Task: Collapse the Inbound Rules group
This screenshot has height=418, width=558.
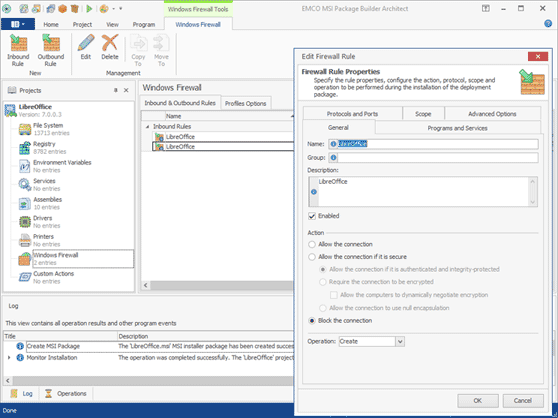Action: coord(147,127)
